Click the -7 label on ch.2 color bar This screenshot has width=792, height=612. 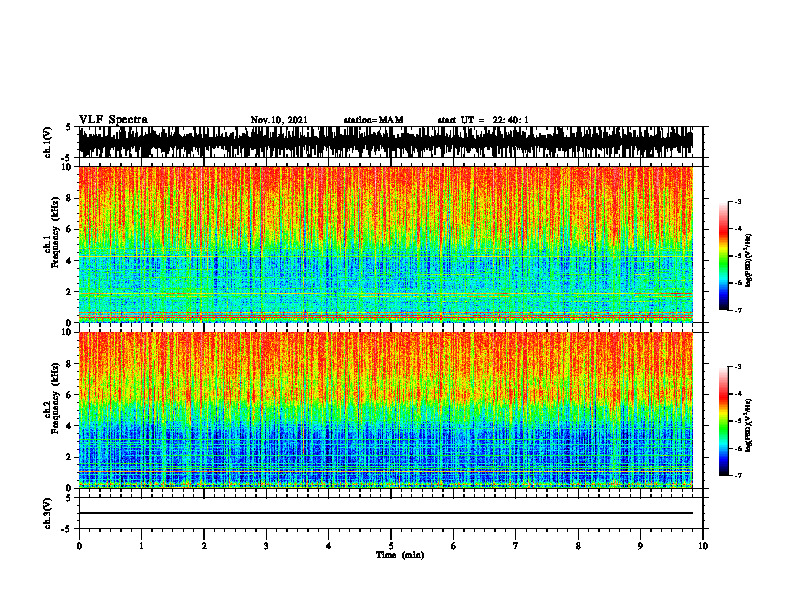pos(738,476)
